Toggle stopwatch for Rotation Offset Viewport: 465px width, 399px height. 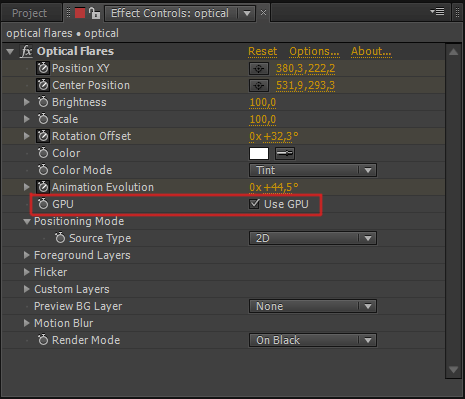(x=43, y=136)
